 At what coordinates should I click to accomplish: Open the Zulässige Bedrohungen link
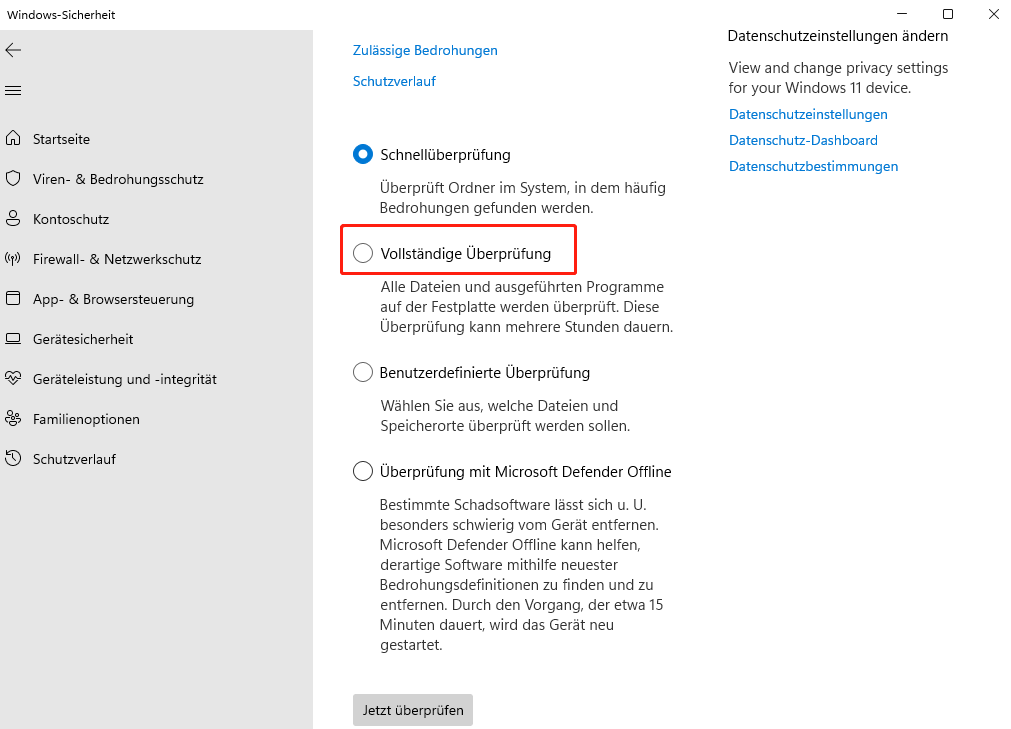425,50
